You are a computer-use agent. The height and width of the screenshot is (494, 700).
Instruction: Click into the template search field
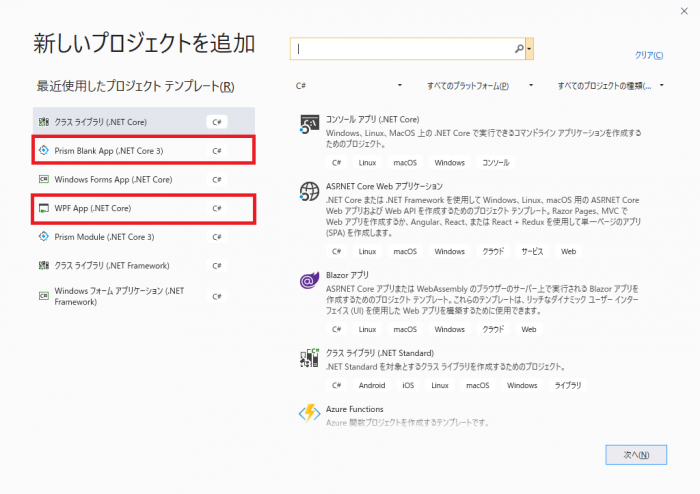pyautogui.click(x=405, y=48)
